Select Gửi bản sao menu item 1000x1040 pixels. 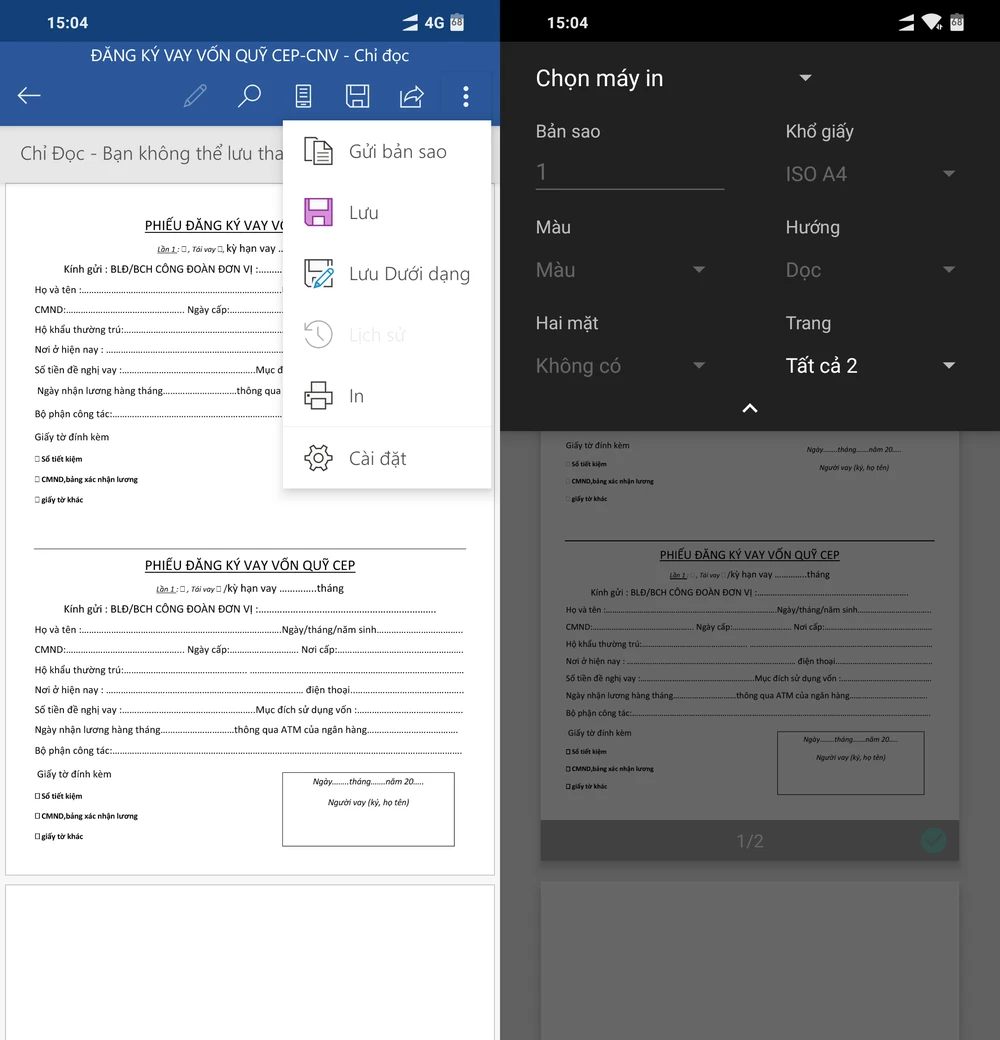click(x=397, y=152)
